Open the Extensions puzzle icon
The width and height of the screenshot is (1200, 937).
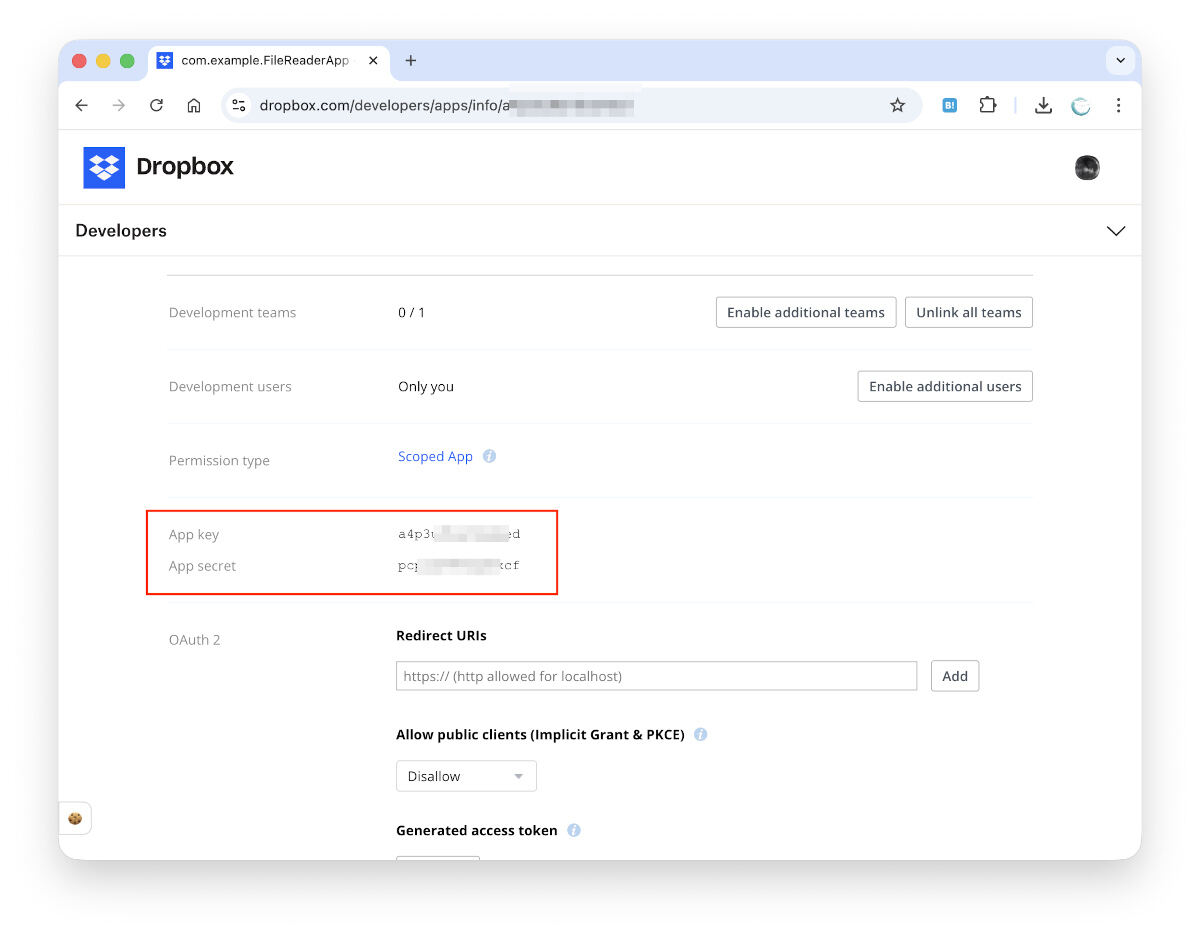point(988,105)
